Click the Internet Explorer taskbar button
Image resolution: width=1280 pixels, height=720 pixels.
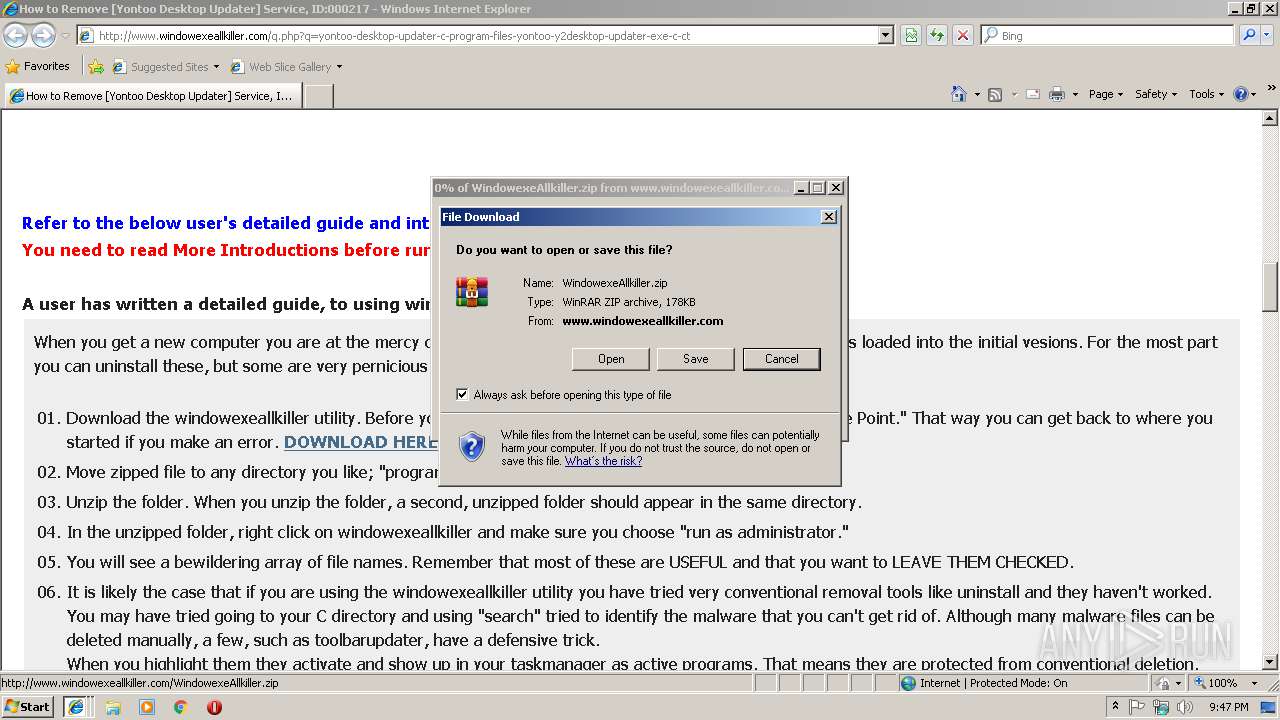pyautogui.click(x=76, y=707)
